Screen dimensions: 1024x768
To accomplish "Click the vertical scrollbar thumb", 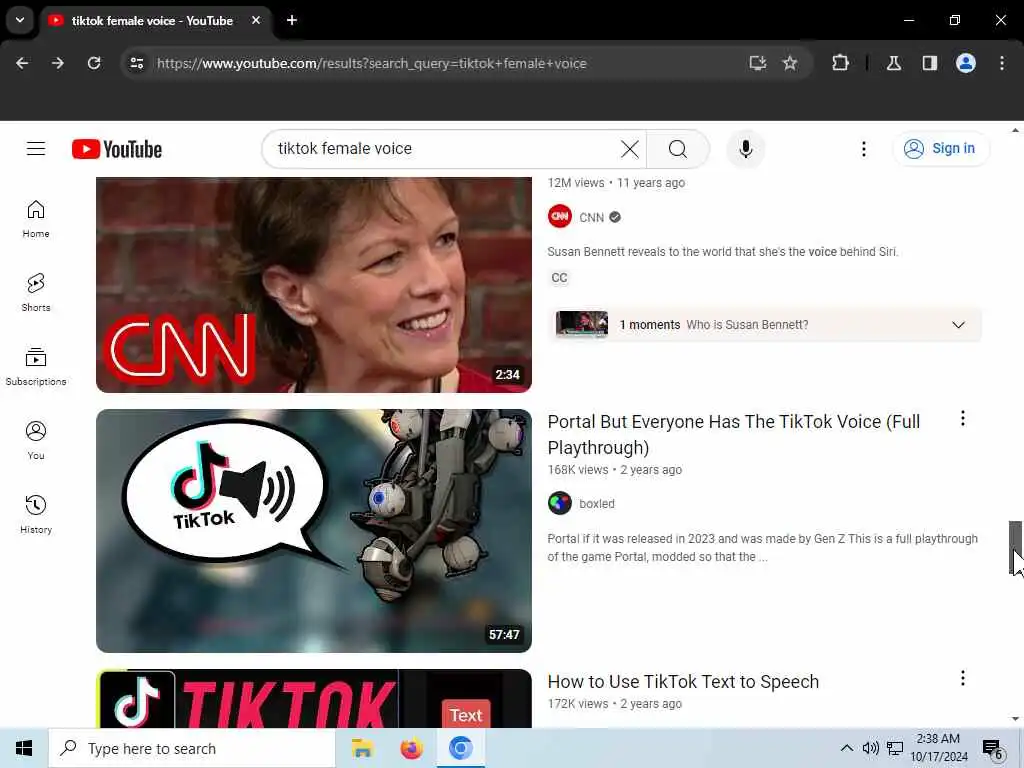I will [x=1015, y=547].
